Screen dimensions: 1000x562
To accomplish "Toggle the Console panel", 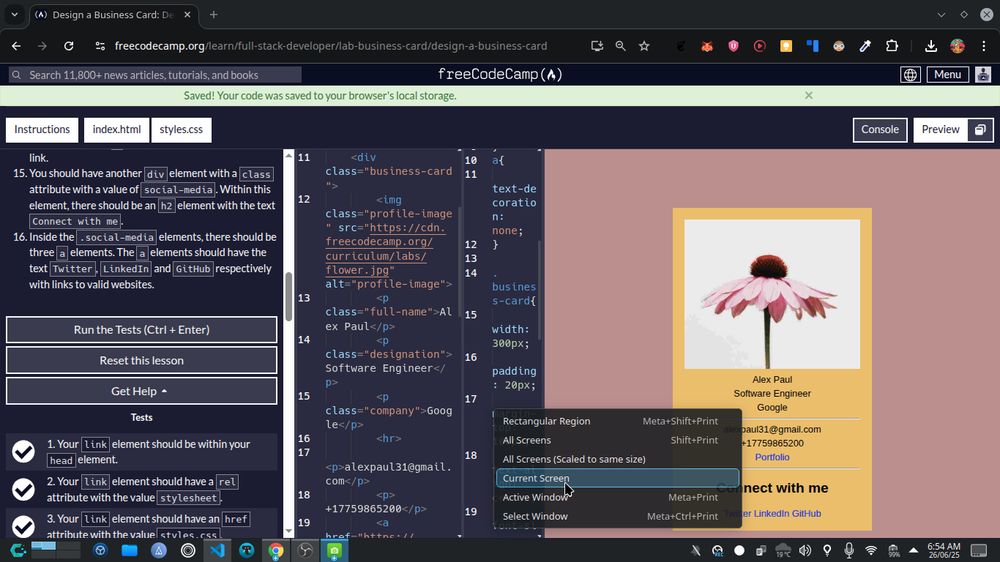I will pos(879,130).
